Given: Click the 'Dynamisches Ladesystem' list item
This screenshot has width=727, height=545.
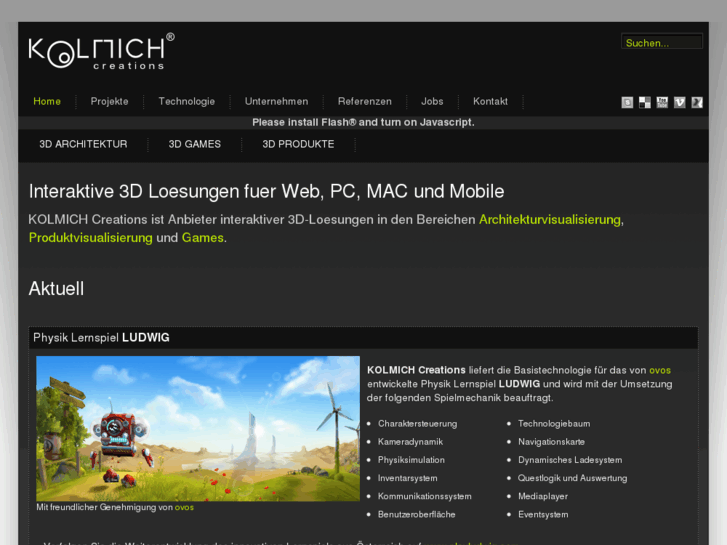Looking at the screenshot, I should (570, 460).
